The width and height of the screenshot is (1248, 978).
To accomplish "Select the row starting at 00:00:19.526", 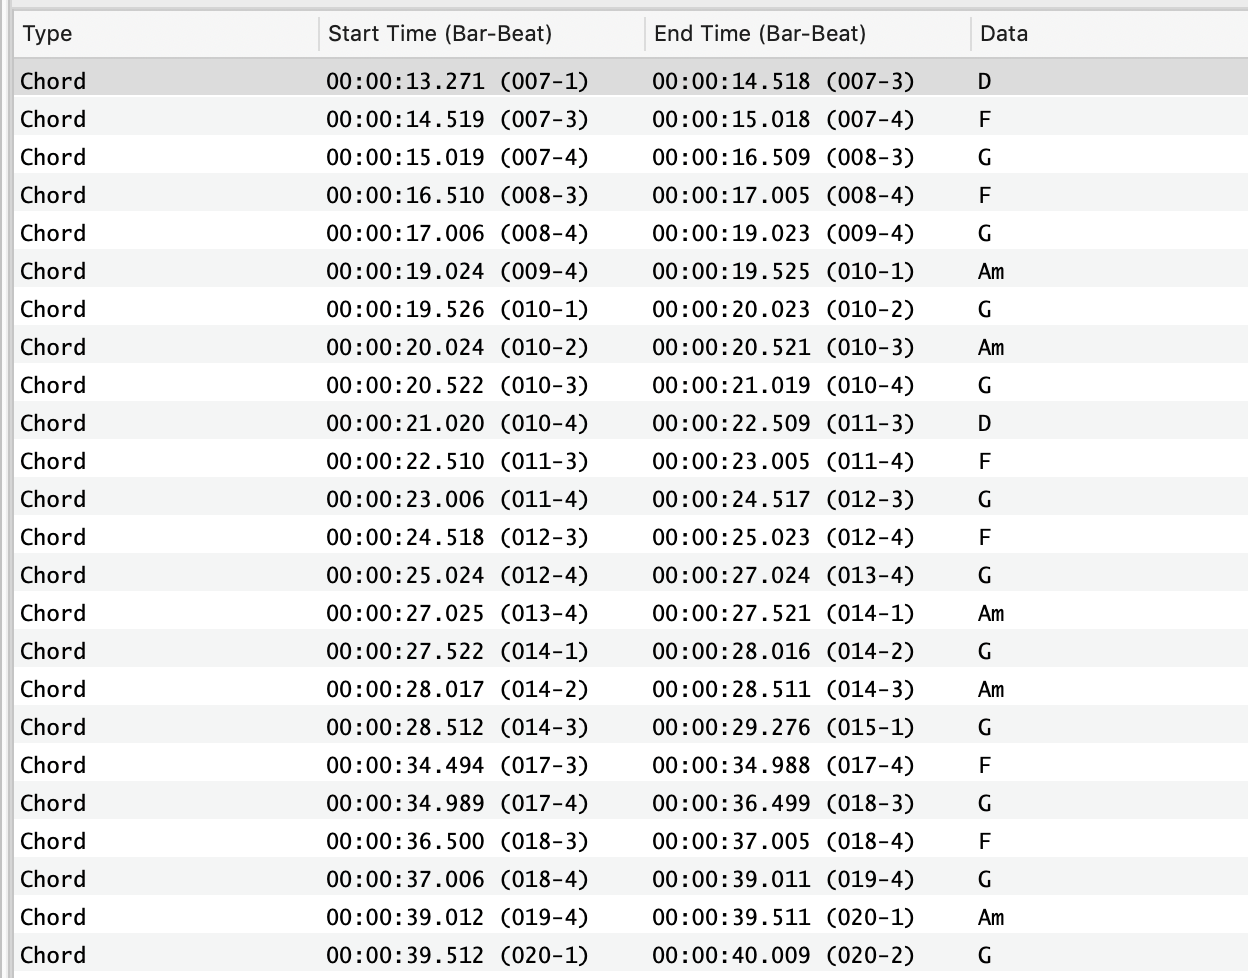I will (x=631, y=309).
